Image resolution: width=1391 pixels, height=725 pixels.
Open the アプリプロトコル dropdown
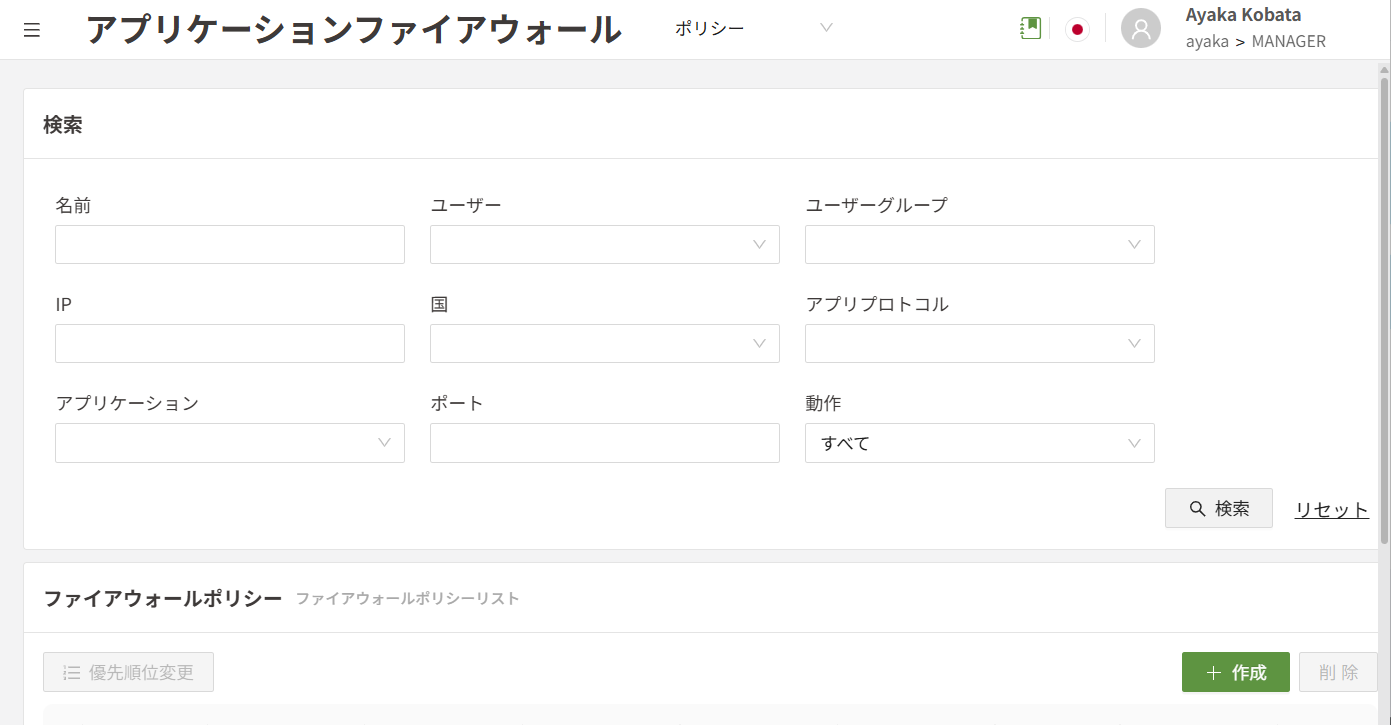coord(979,344)
